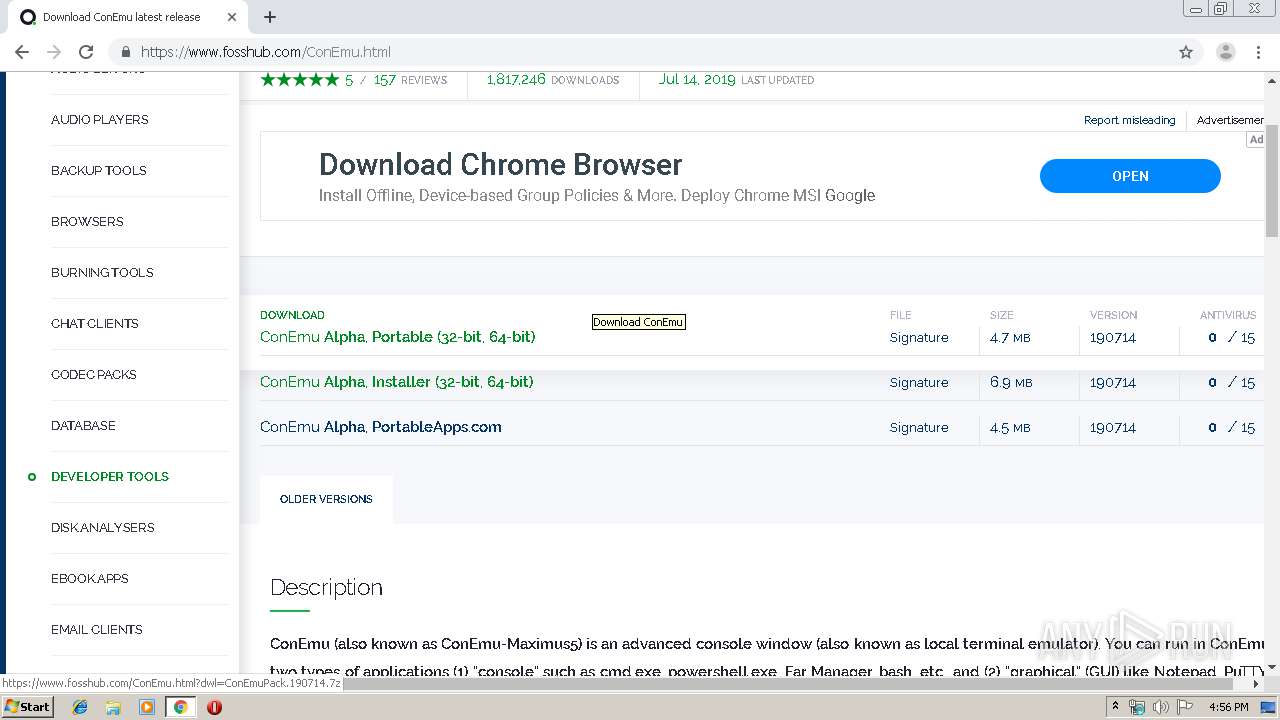Screen dimensions: 1280x720
Task: Click the Download Chrome Browser ad headline
Action: click(500, 165)
